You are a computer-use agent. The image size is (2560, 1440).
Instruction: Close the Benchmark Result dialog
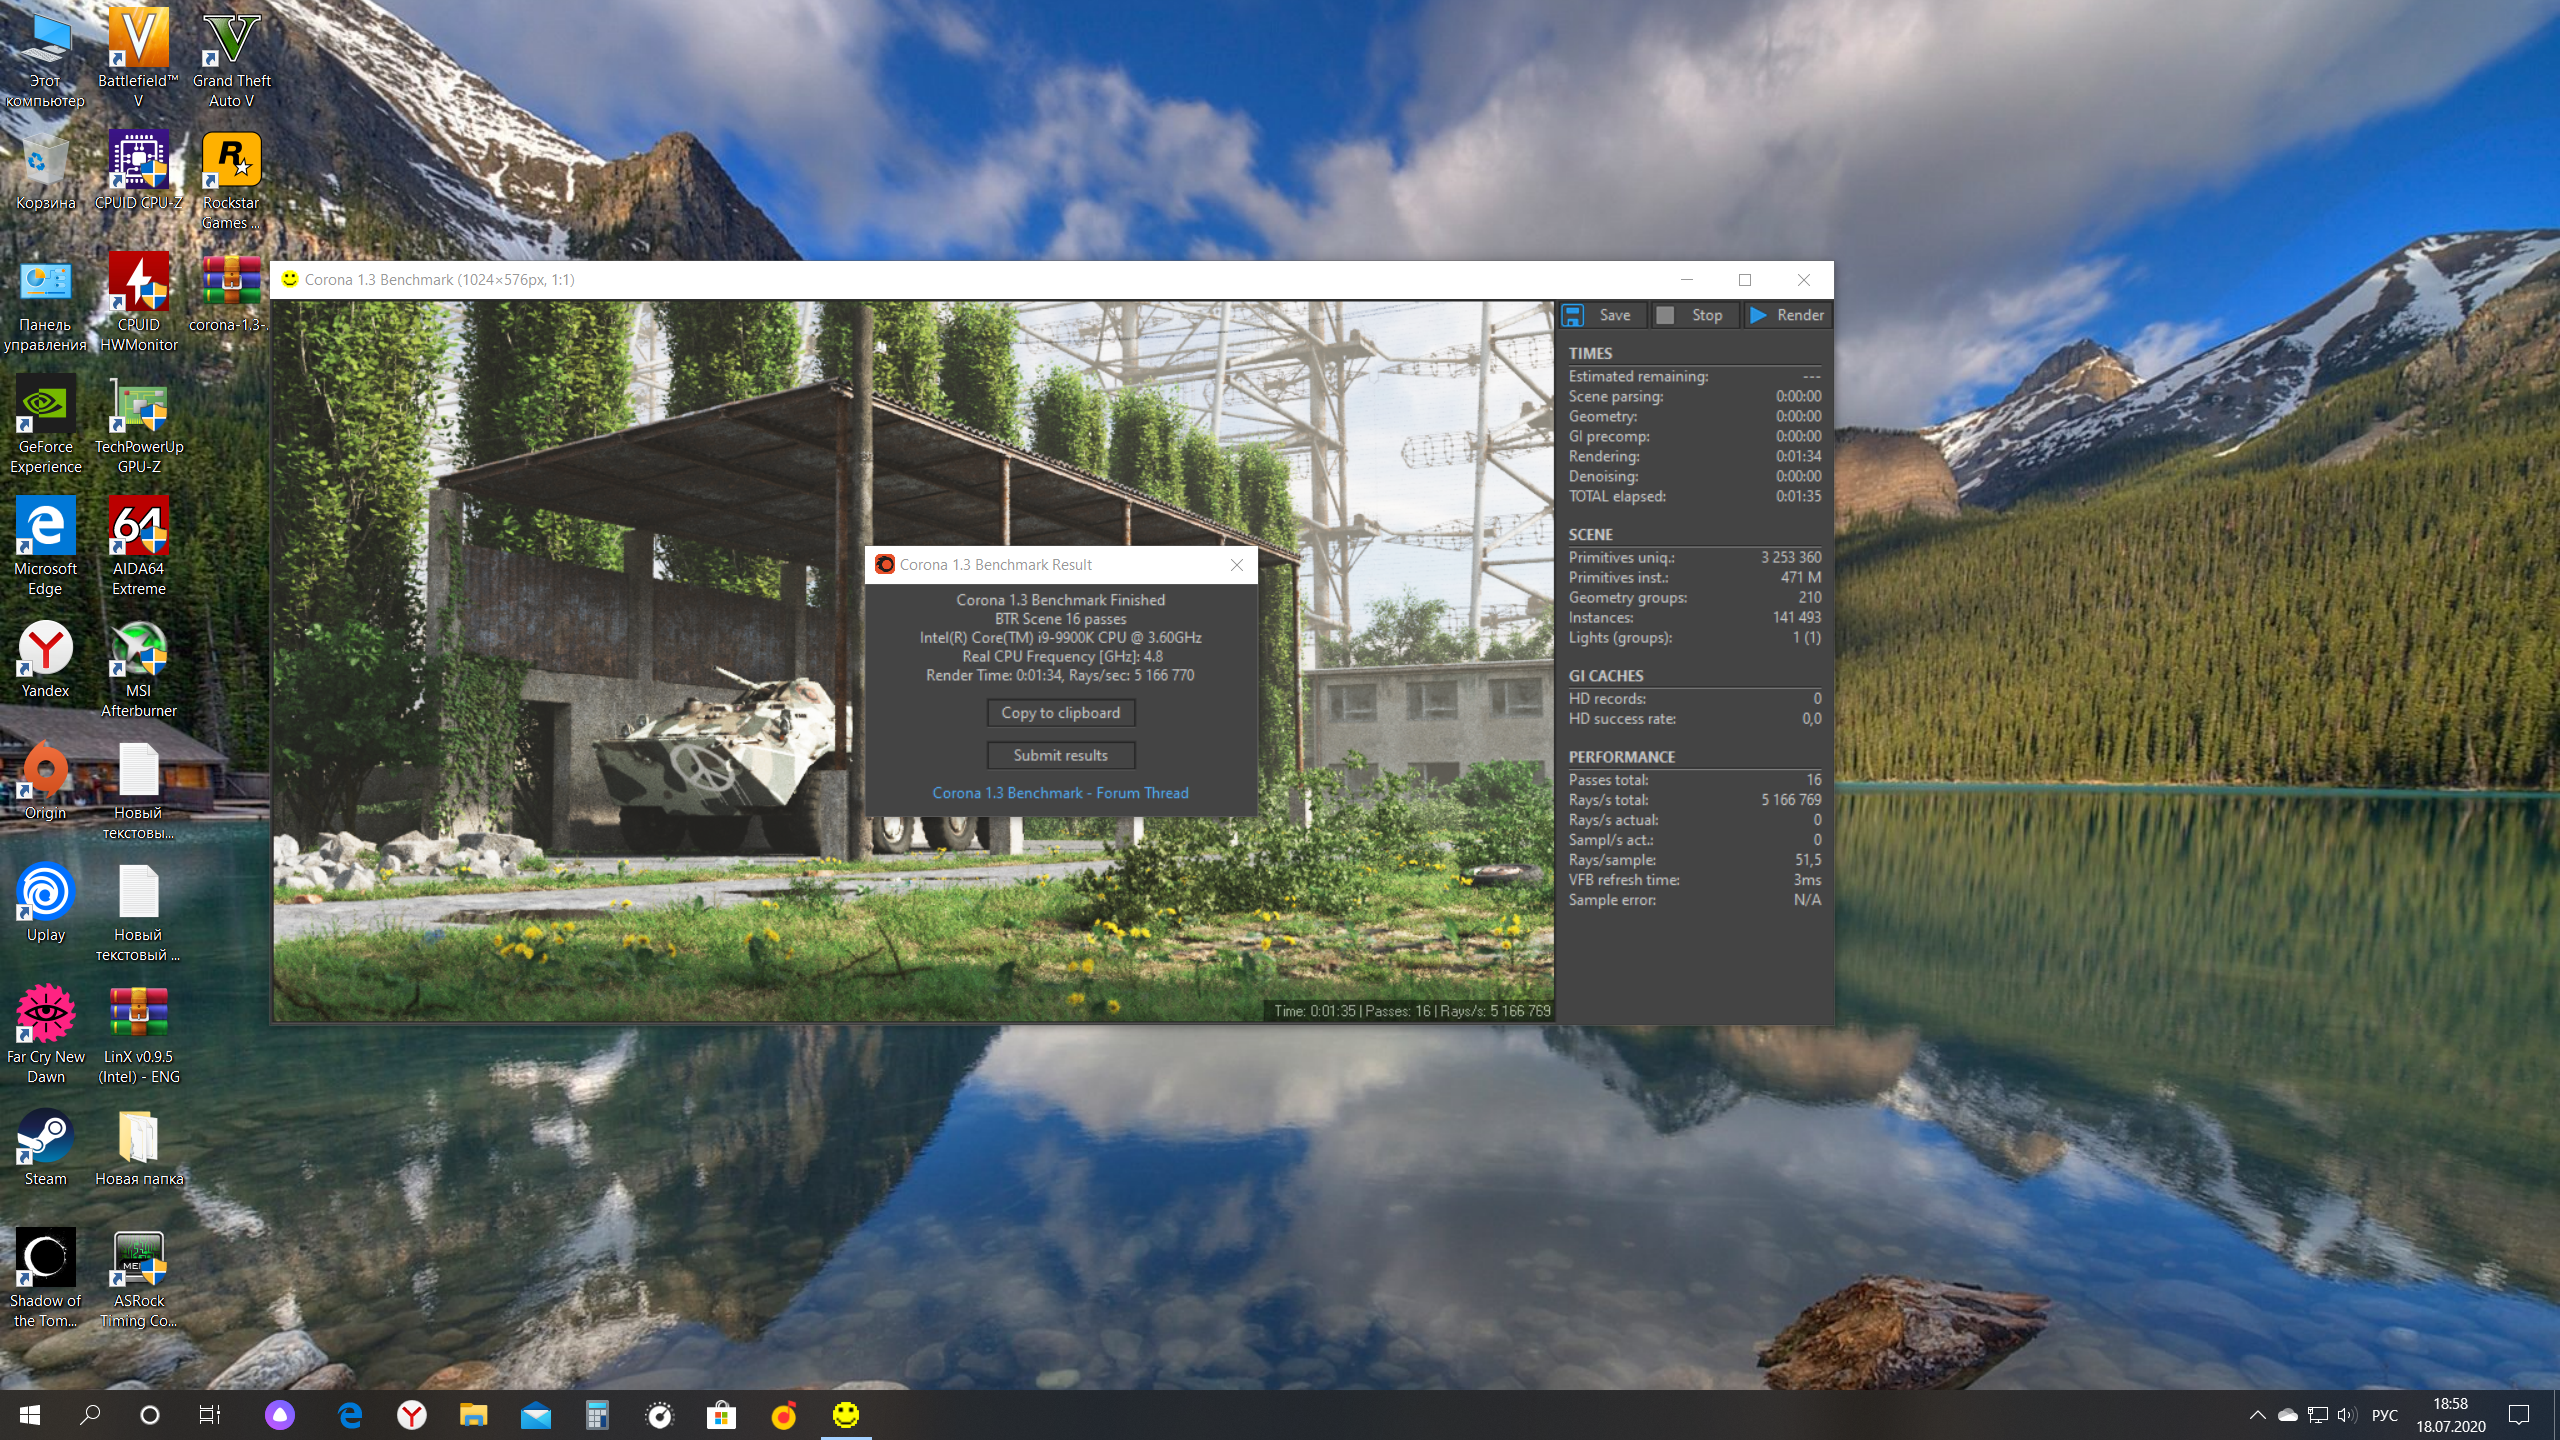(1237, 565)
